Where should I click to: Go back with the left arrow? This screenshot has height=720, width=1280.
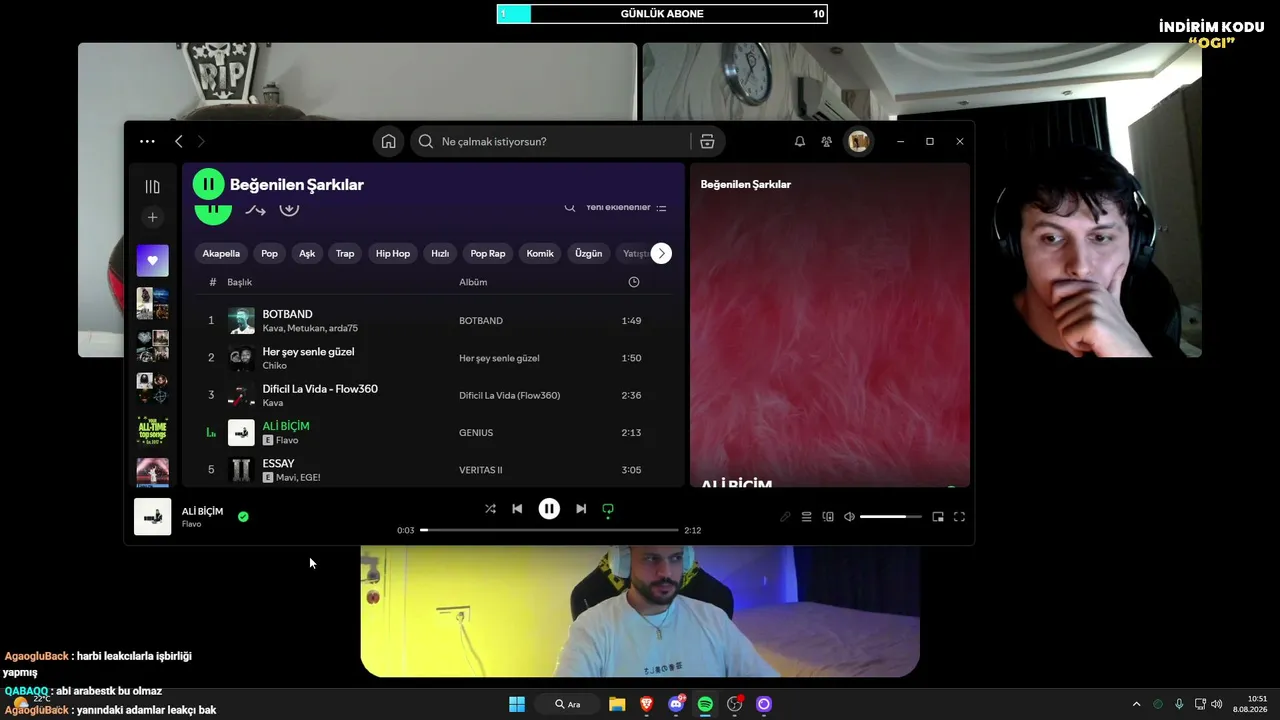tap(178, 141)
